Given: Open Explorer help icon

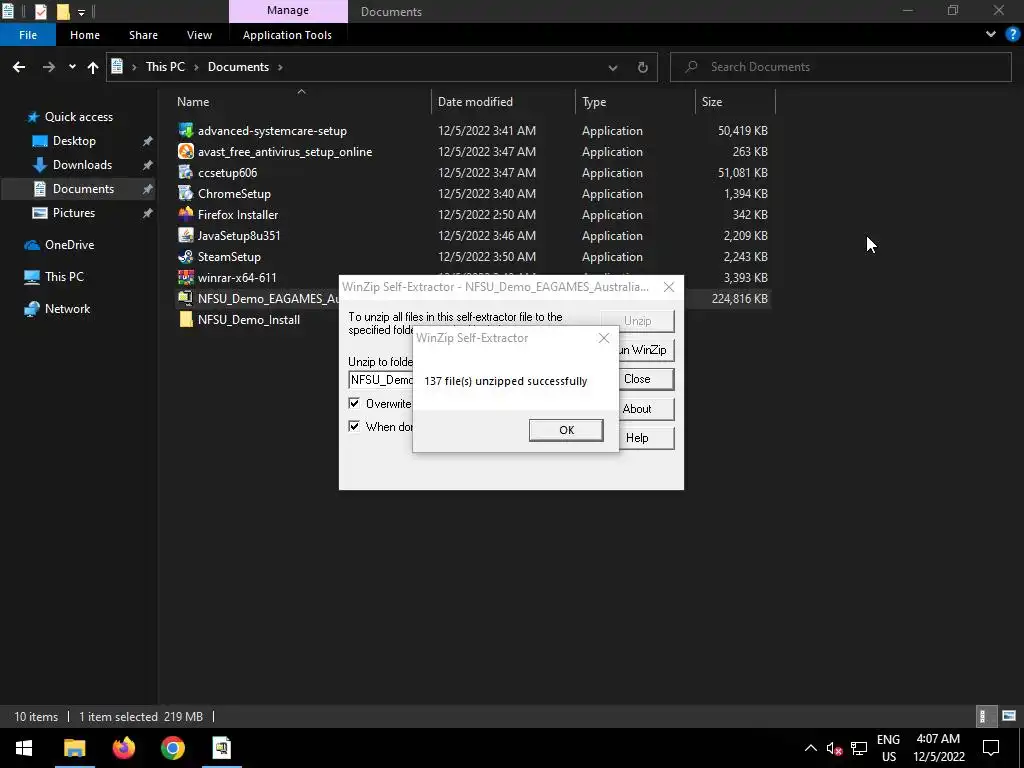Looking at the screenshot, I should pyautogui.click(x=1012, y=34).
